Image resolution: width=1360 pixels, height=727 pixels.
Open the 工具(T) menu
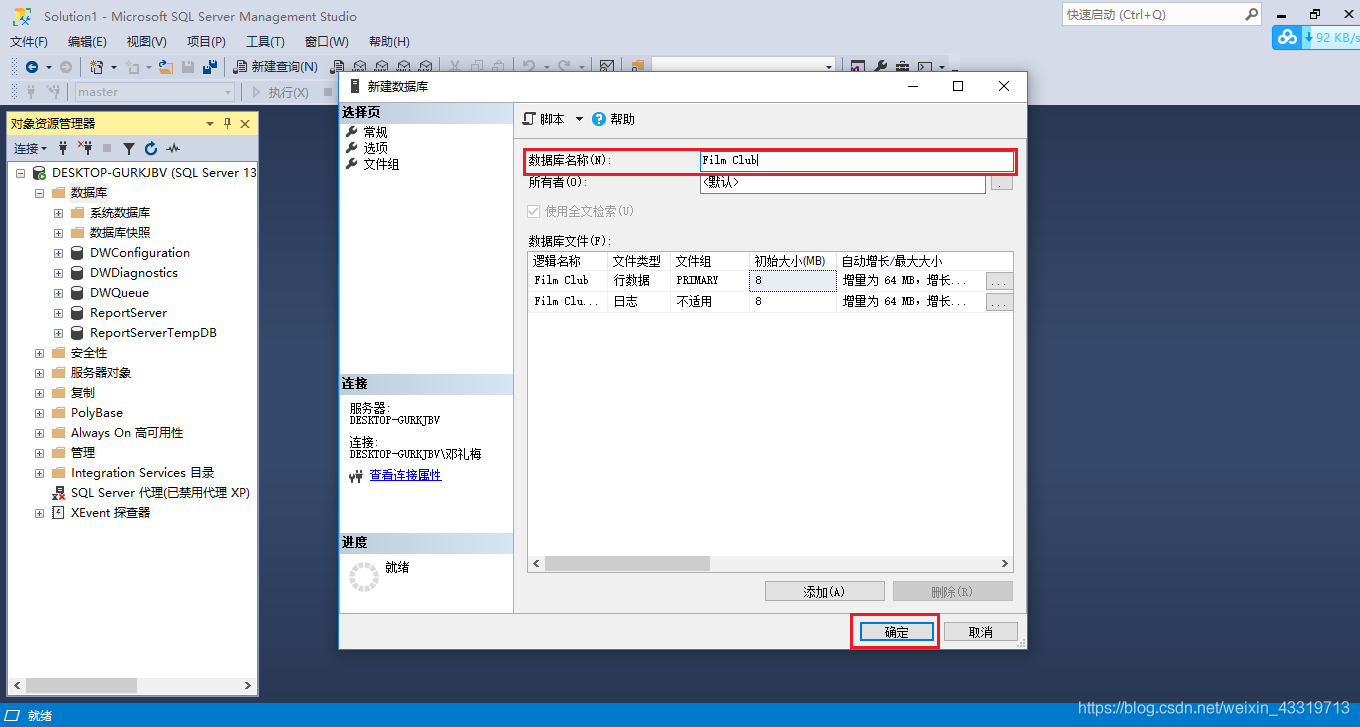(265, 41)
